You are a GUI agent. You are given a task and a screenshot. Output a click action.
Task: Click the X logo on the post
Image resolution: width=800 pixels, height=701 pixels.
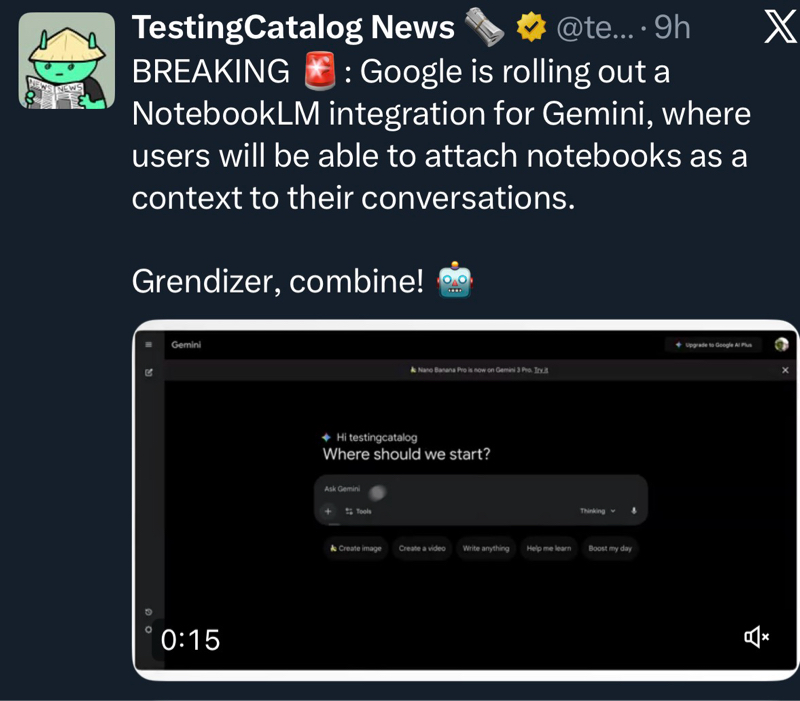[x=778, y=28]
